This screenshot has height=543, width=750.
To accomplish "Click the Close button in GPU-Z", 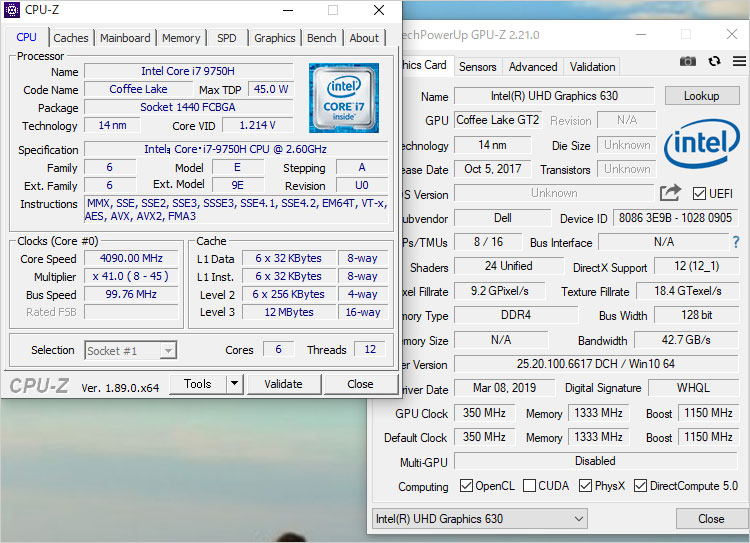I will tap(711, 519).
